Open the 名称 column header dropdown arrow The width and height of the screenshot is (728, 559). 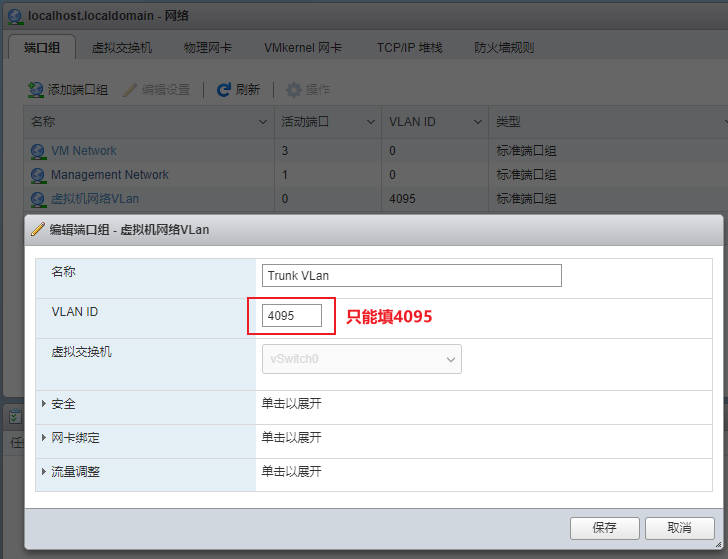coord(263,122)
